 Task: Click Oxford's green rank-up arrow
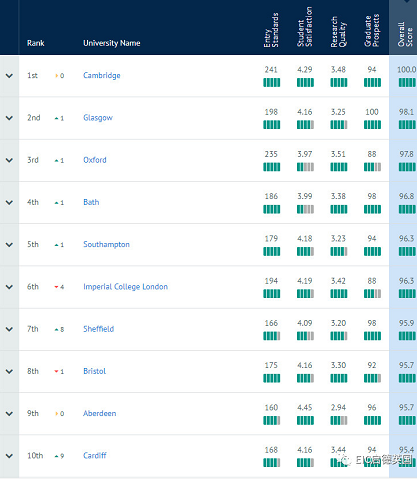click(57, 160)
